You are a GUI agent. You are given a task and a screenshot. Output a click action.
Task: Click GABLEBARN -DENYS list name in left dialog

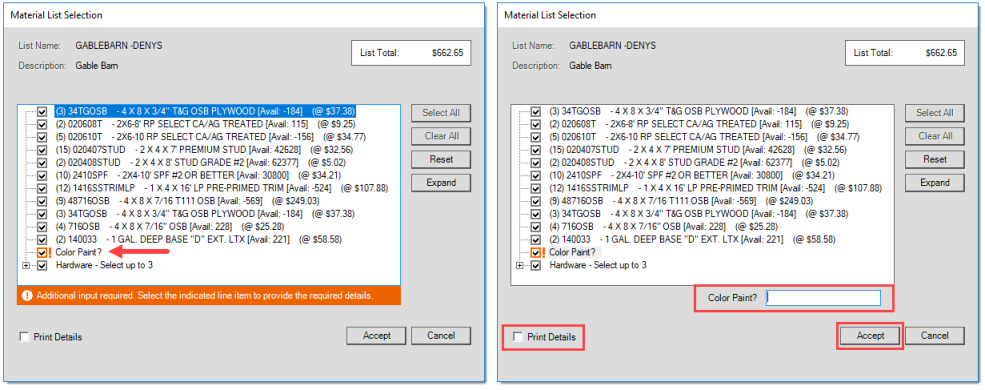coord(119,46)
